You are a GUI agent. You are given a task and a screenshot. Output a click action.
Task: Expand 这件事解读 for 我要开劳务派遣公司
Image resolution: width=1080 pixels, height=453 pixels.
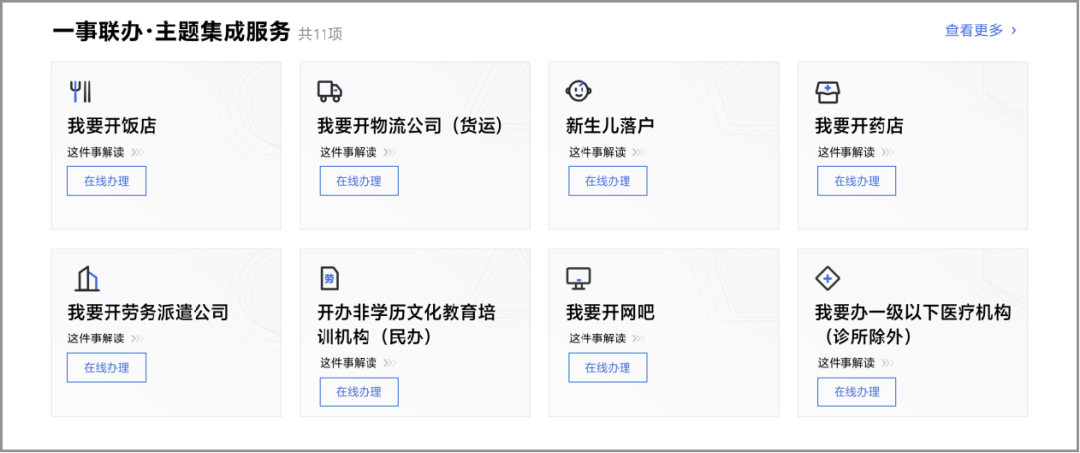tap(106, 338)
